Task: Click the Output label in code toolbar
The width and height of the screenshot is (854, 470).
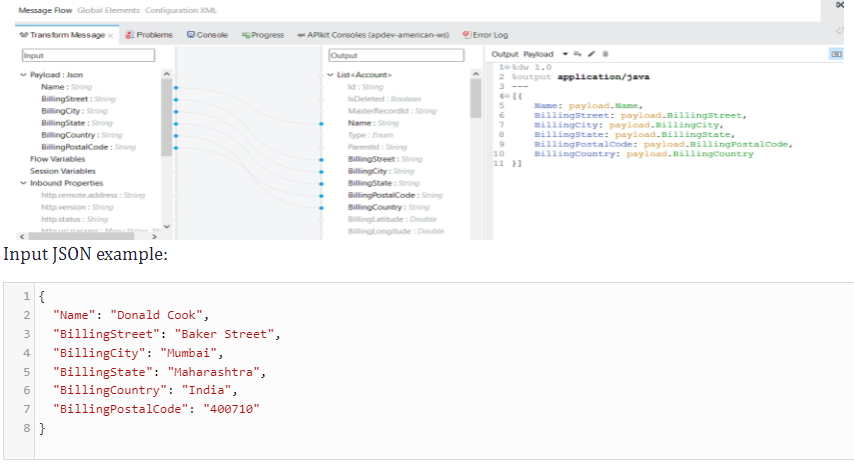Action: coord(505,54)
